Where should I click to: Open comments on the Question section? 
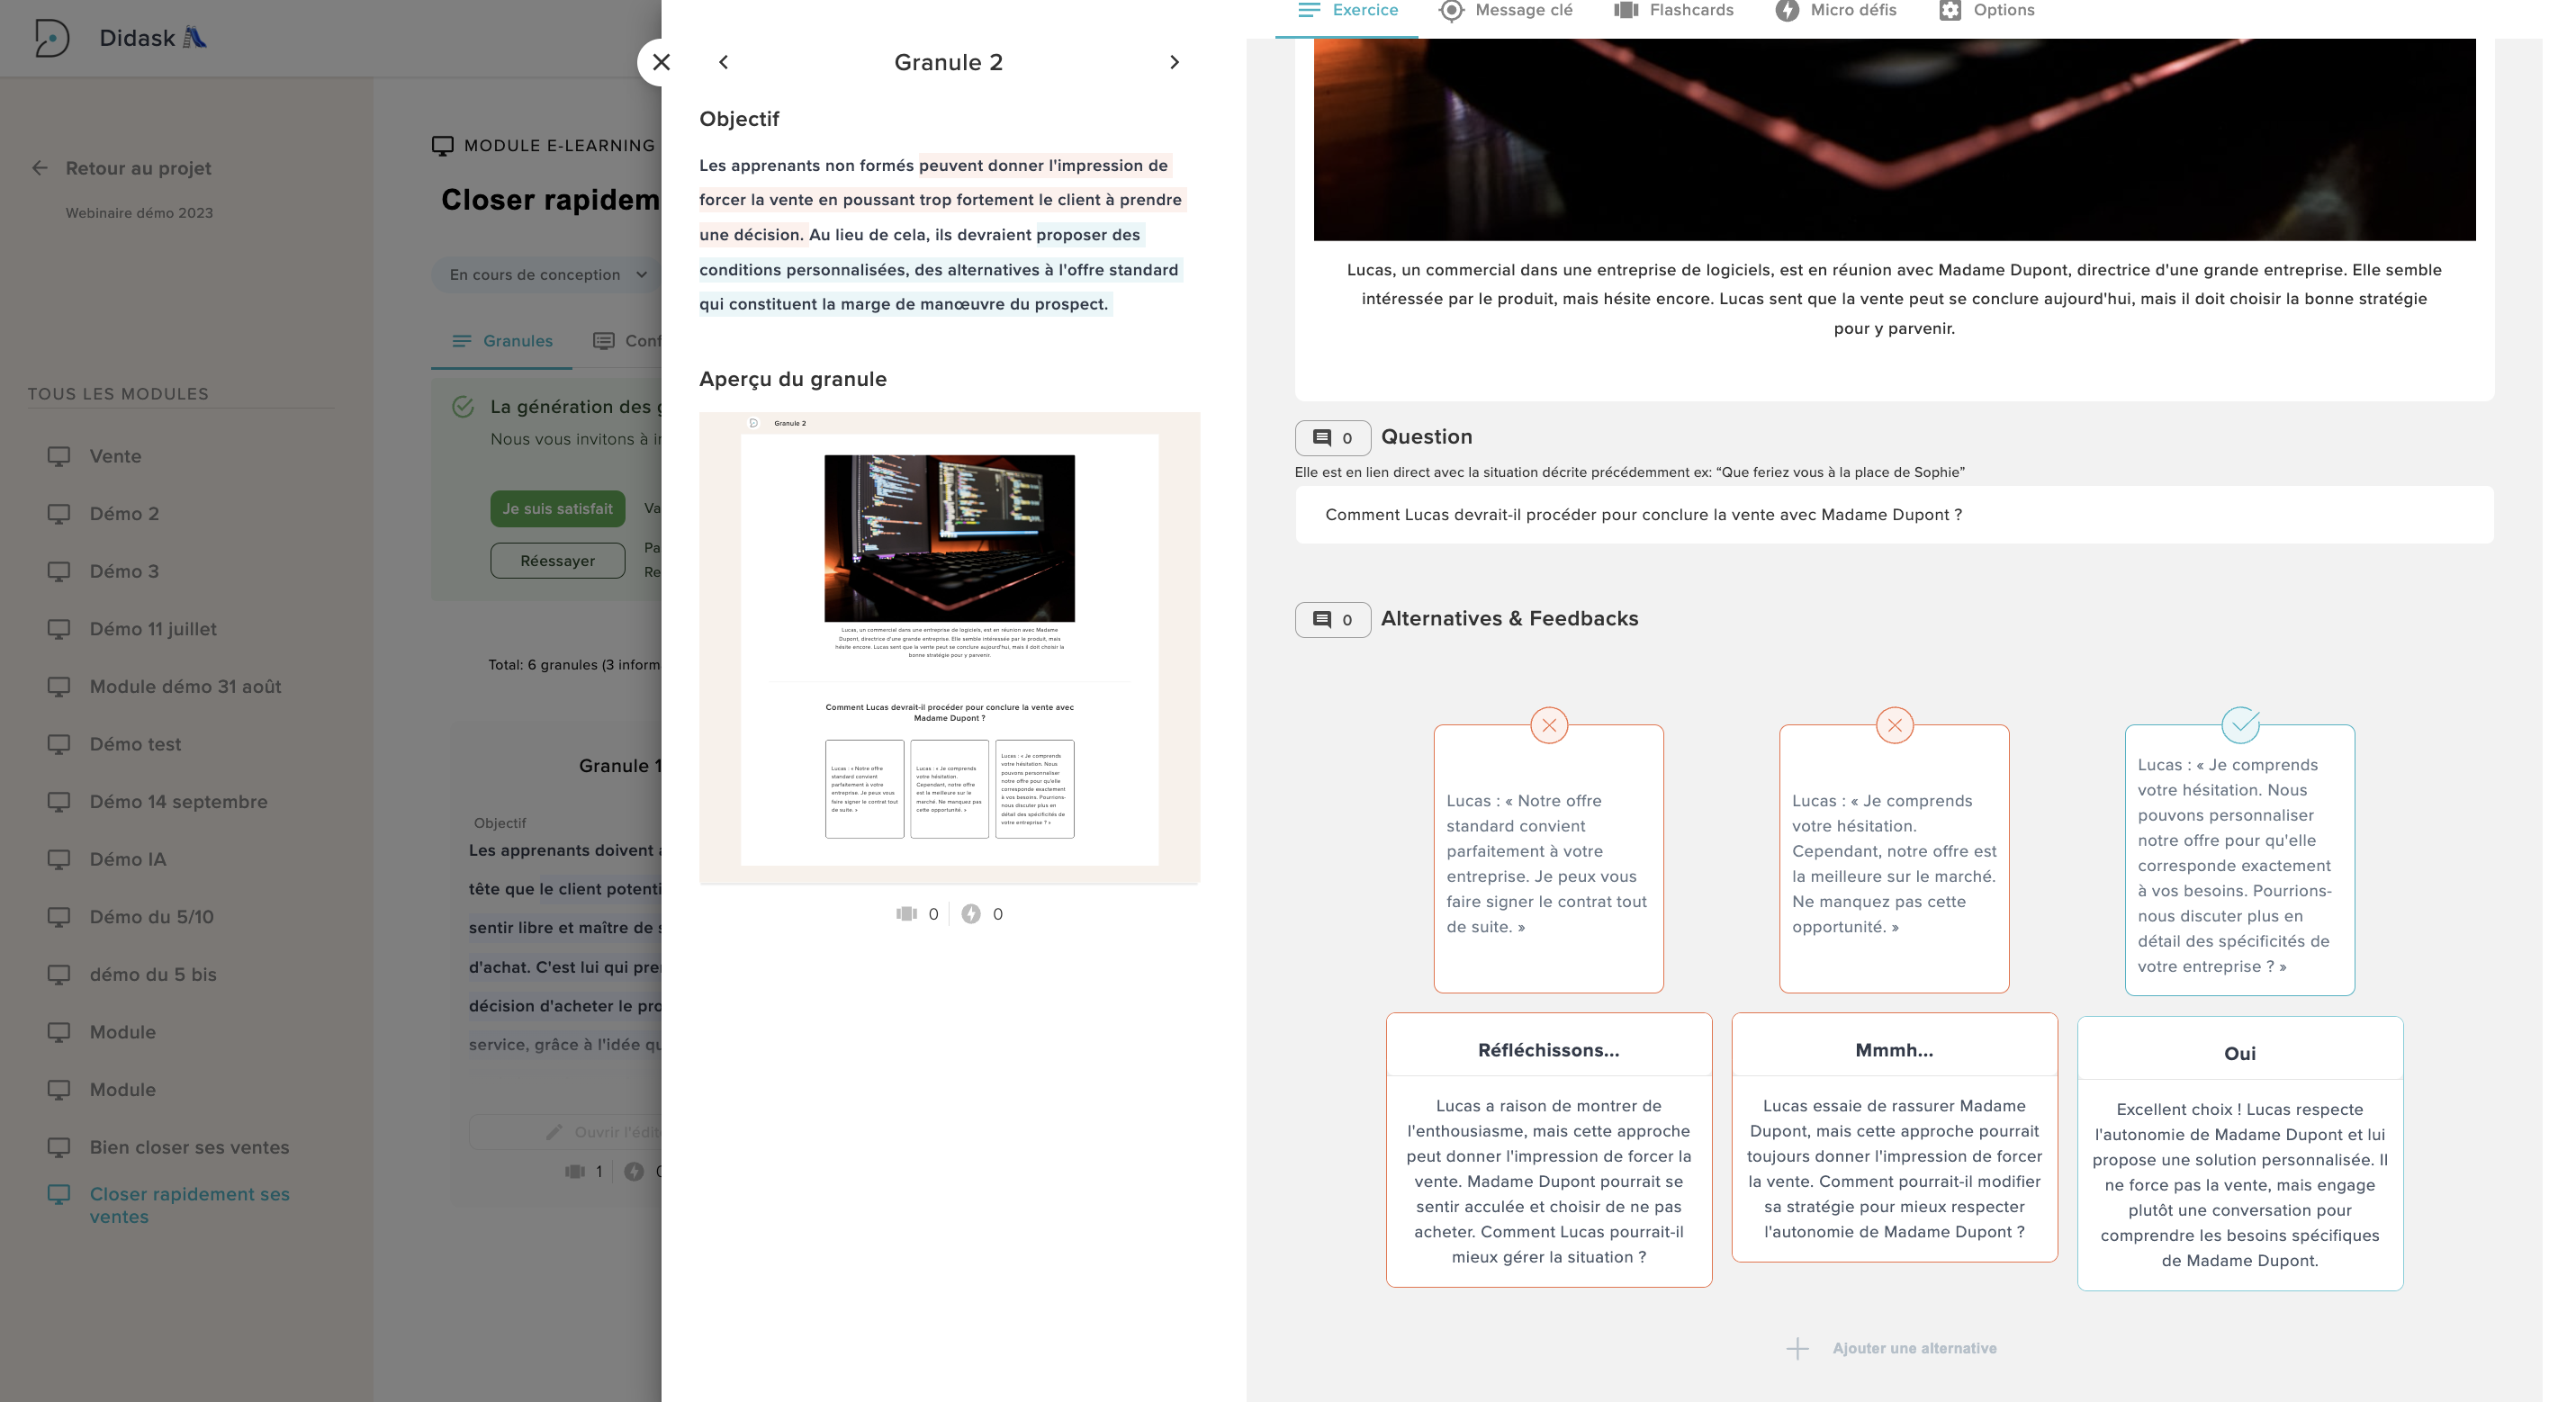[1331, 437]
